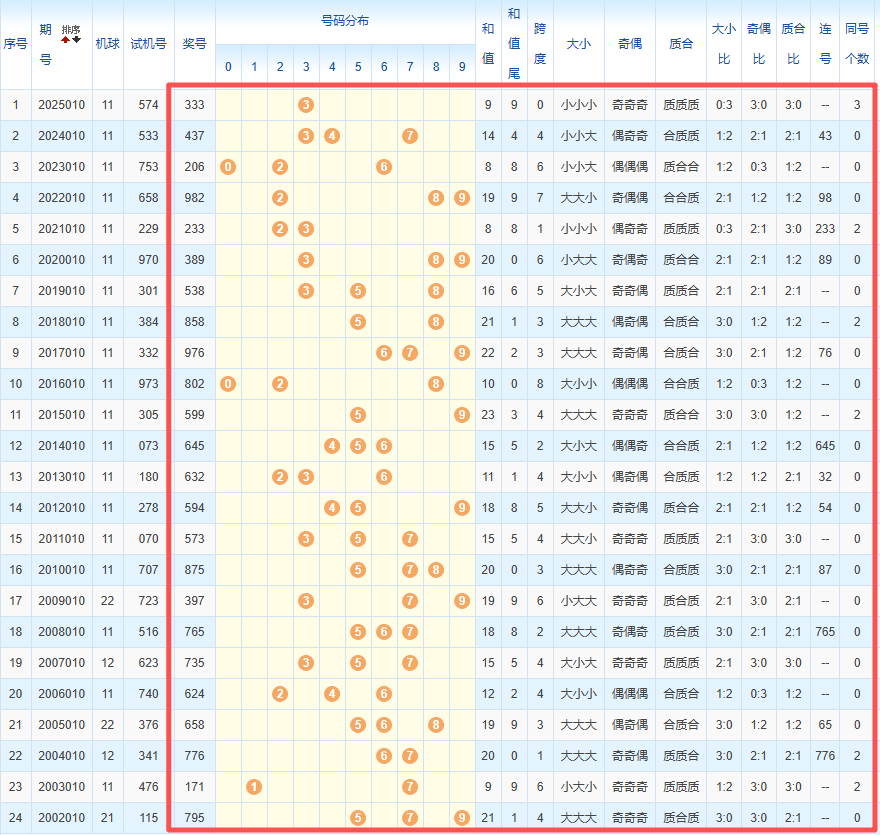Image resolution: width=880 pixels, height=835 pixels.
Task: Click the black descending sort arrow
Action: (77, 41)
